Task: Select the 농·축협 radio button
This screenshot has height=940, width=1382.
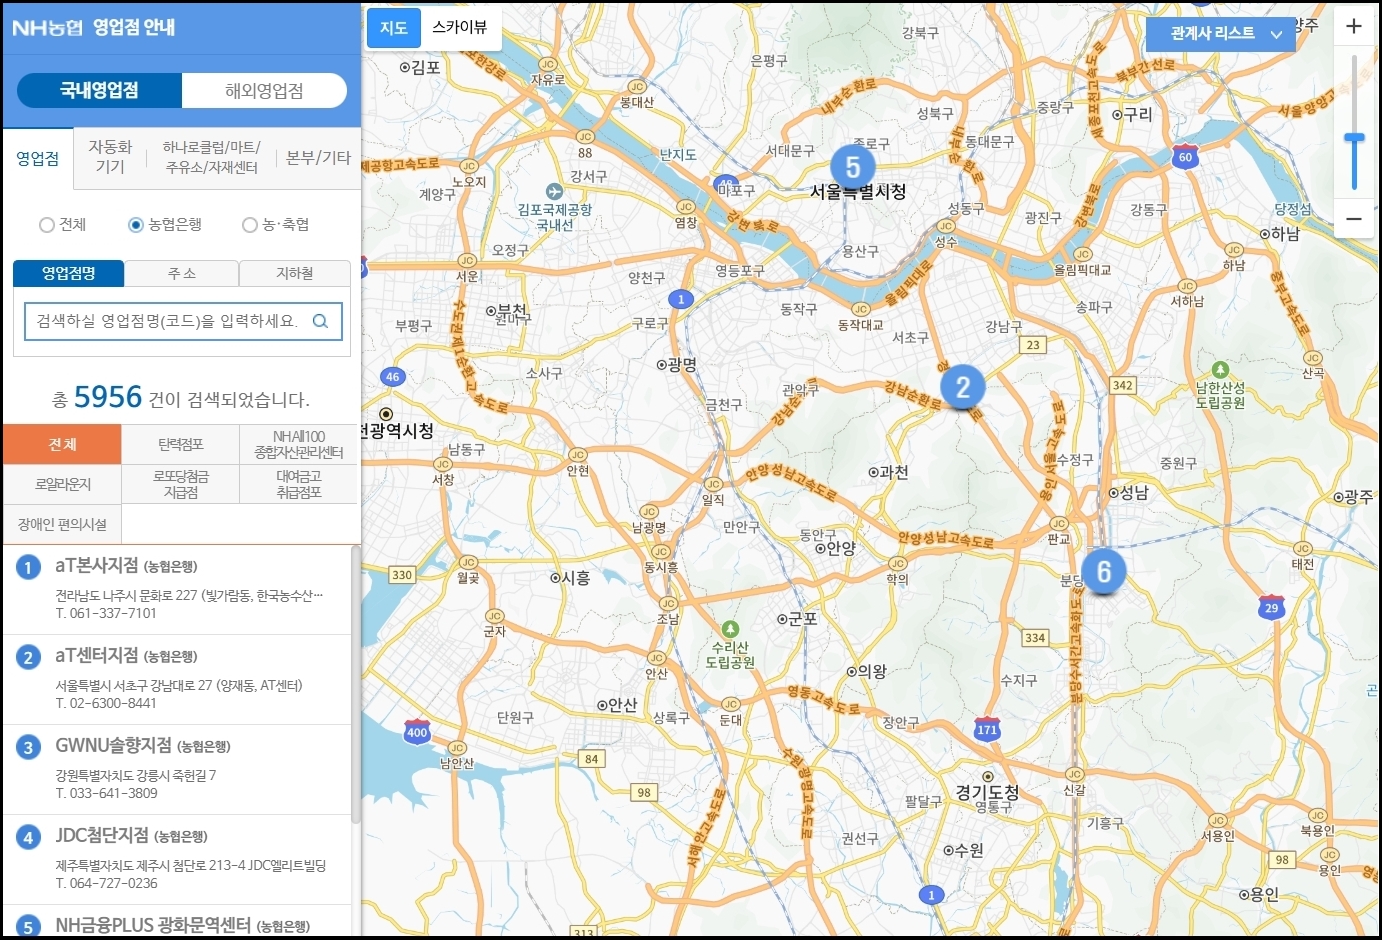Action: click(x=250, y=225)
